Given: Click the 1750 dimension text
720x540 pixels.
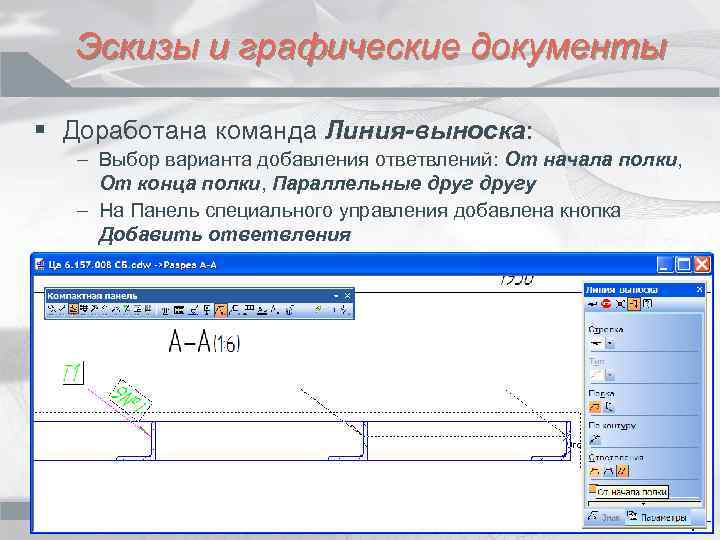Looking at the screenshot, I should [517, 280].
